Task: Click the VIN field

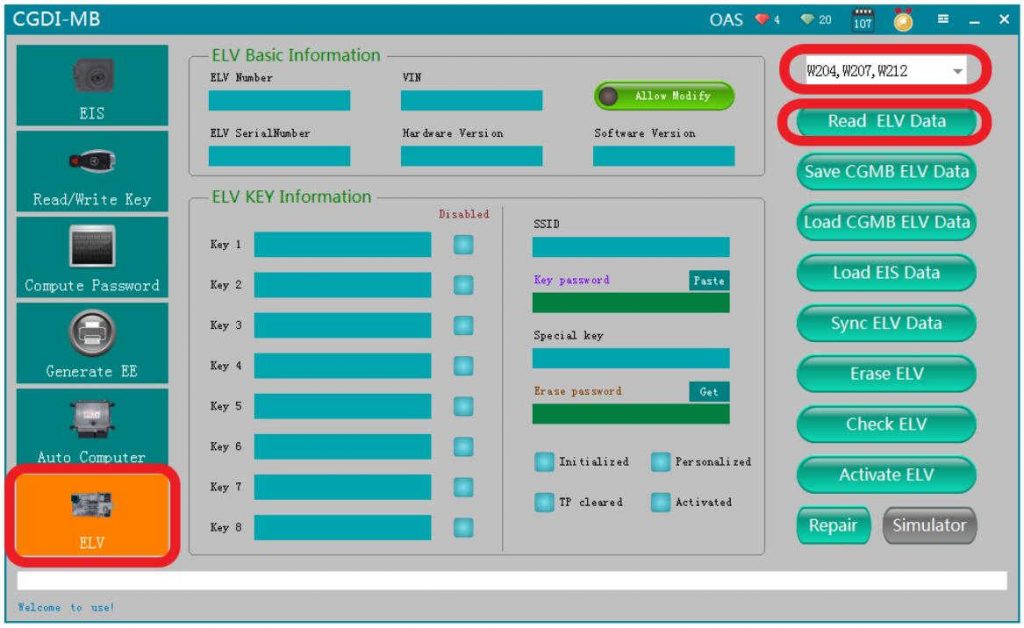Action: (x=472, y=101)
